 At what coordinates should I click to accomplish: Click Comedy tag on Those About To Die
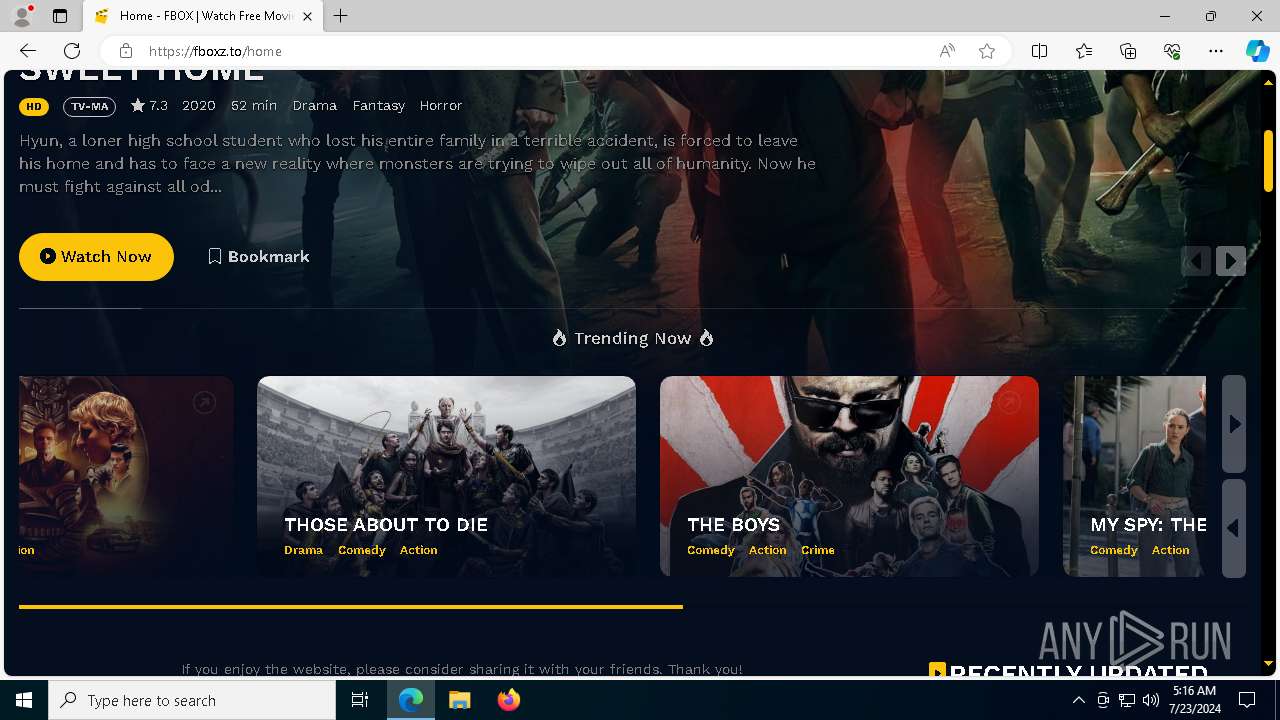(x=362, y=550)
